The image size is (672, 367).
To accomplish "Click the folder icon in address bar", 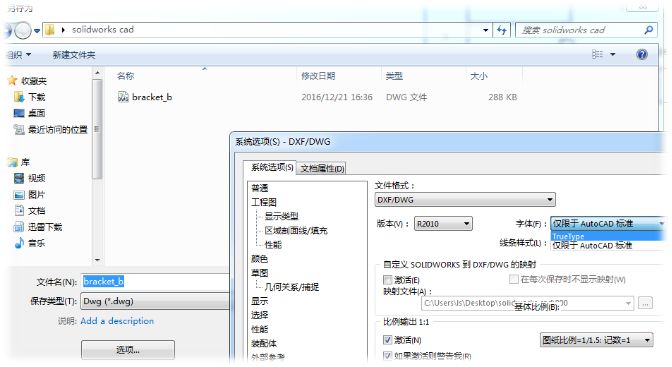I will pyautogui.click(x=50, y=30).
